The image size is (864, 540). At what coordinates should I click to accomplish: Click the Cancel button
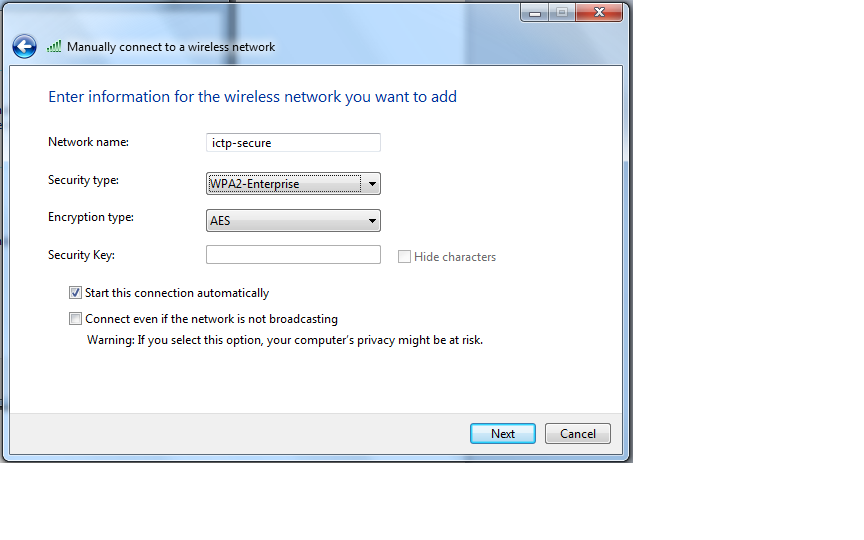point(577,434)
